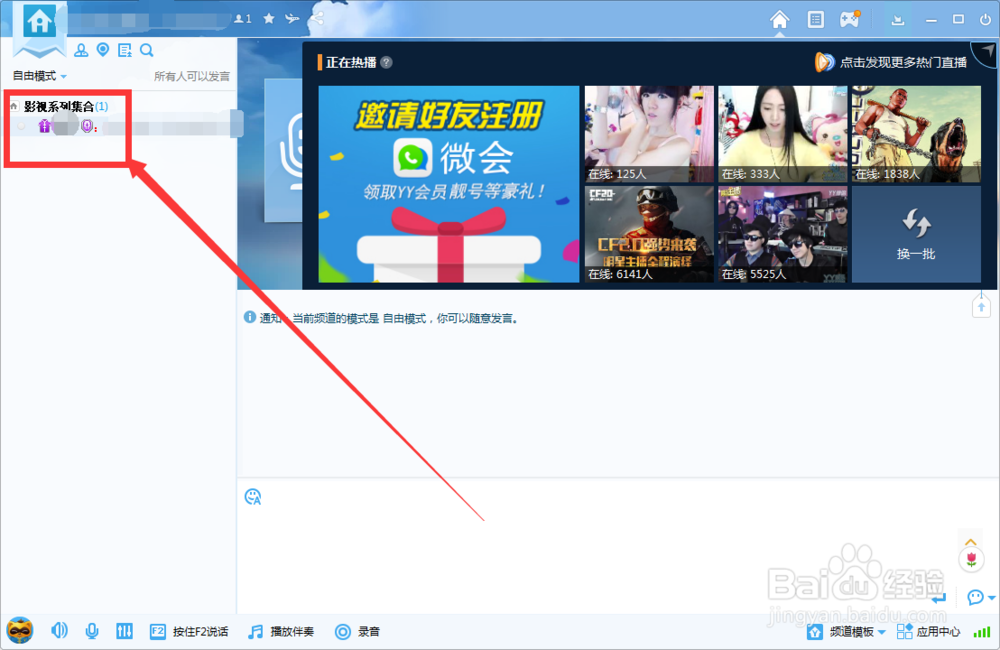Open the YY channel home logo
Screen dimensions: 1000x650
coord(40,23)
